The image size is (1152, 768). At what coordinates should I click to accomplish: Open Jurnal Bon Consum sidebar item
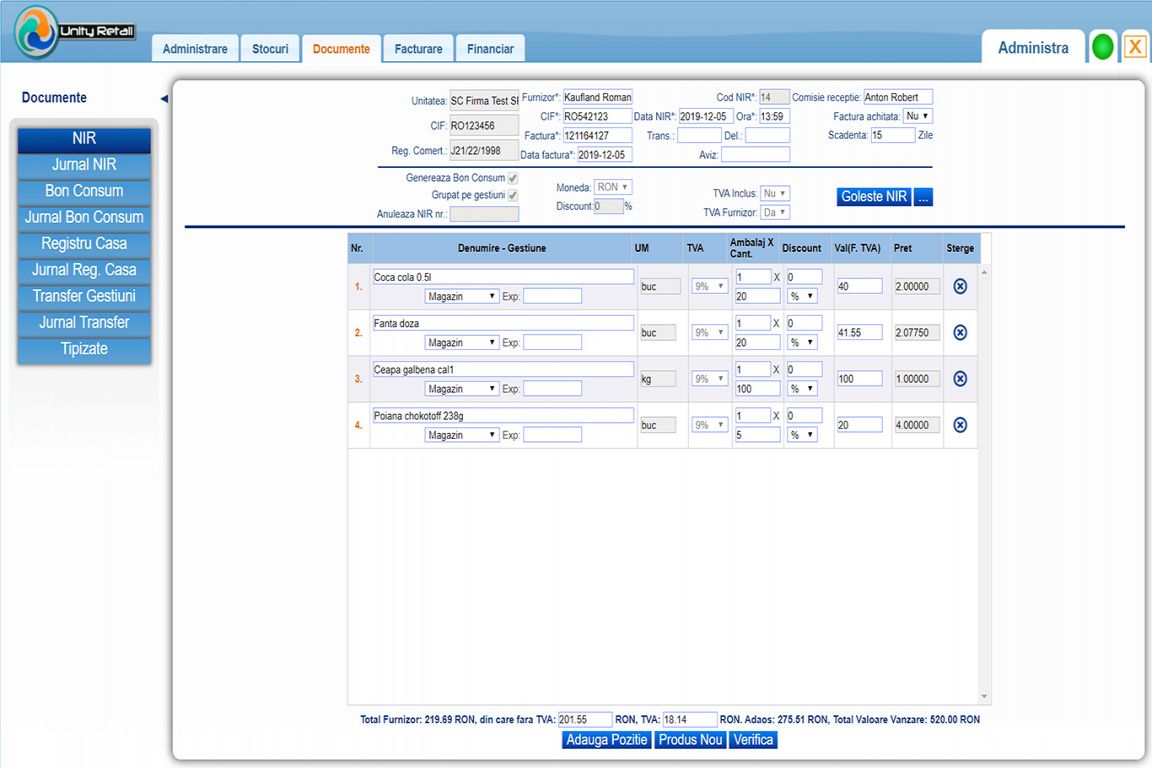[84, 218]
